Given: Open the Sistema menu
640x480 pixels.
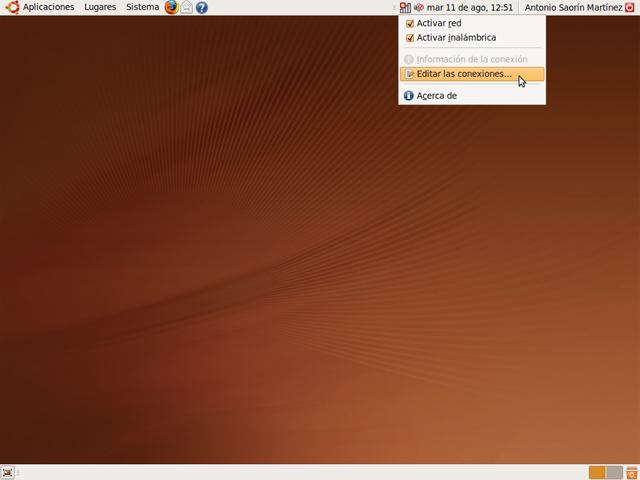Looking at the screenshot, I should 142,7.
